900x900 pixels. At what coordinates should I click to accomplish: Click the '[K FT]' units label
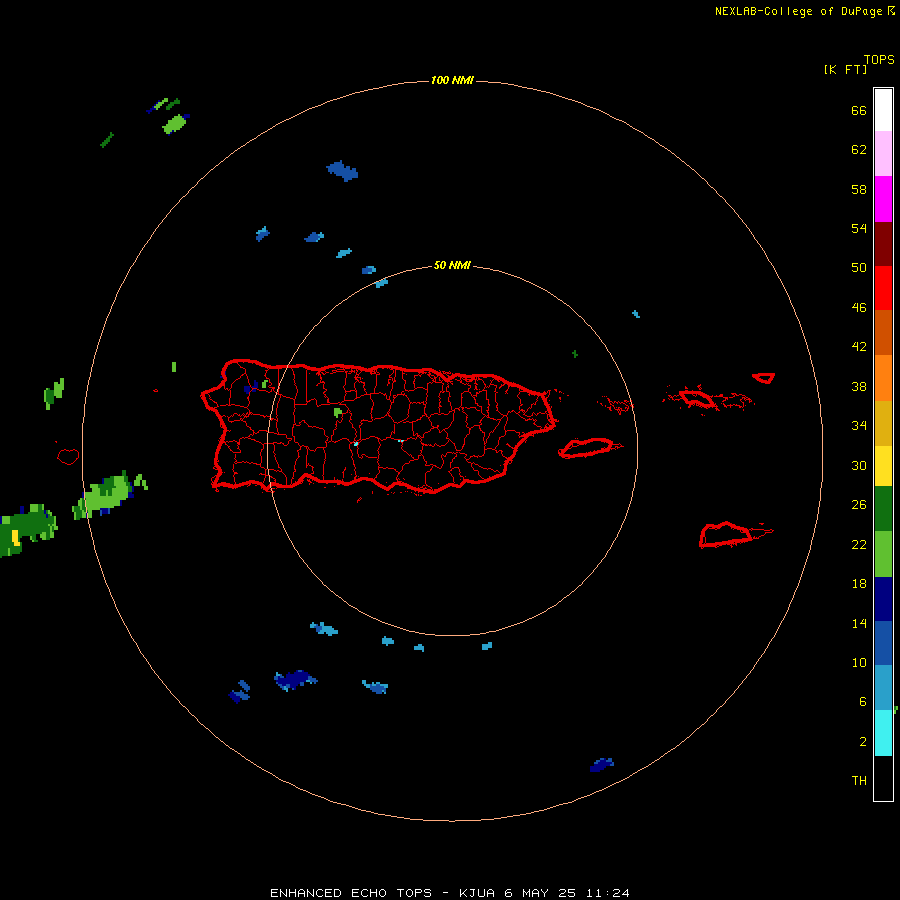click(x=845, y=69)
